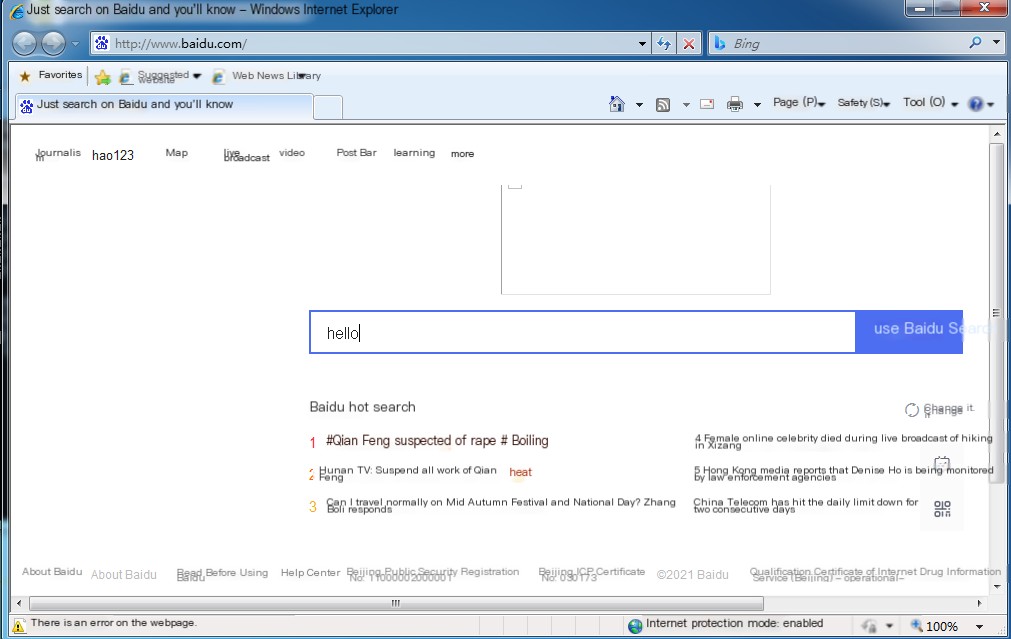Go forward using the browser Forward arrow
The image size is (1011, 639).
(x=54, y=44)
